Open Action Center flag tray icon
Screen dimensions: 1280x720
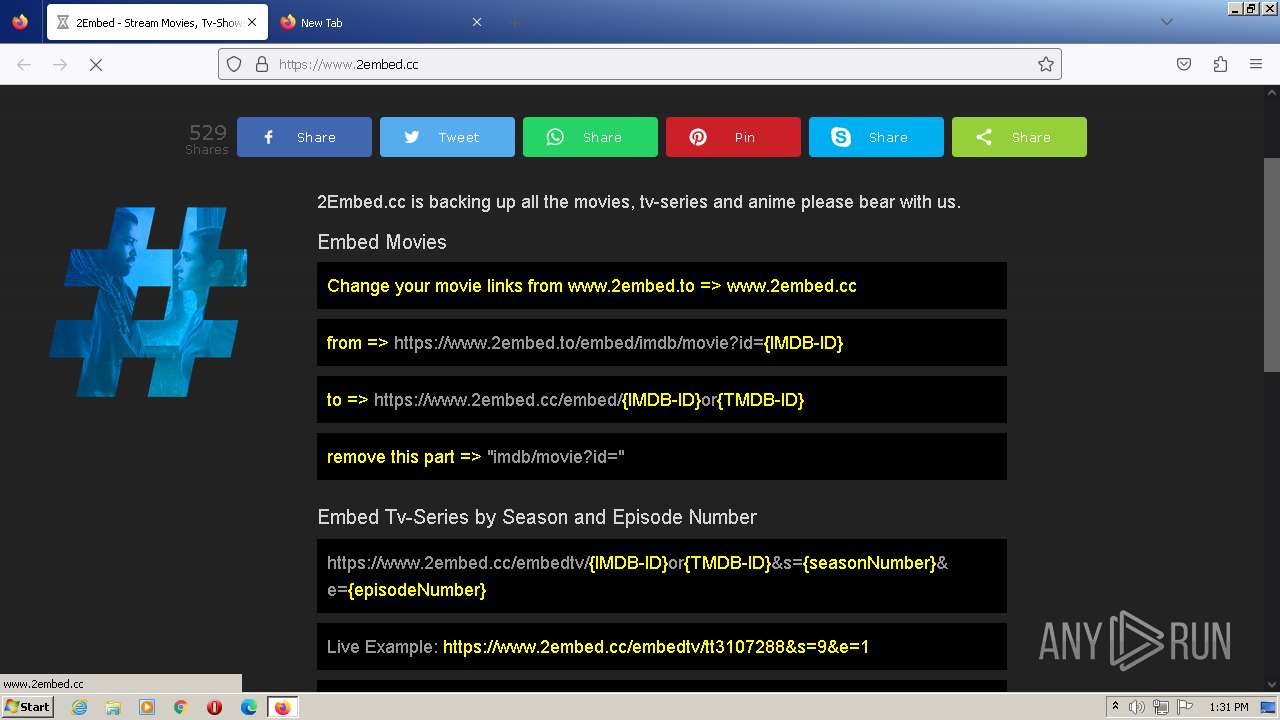pyautogui.click(x=1184, y=707)
